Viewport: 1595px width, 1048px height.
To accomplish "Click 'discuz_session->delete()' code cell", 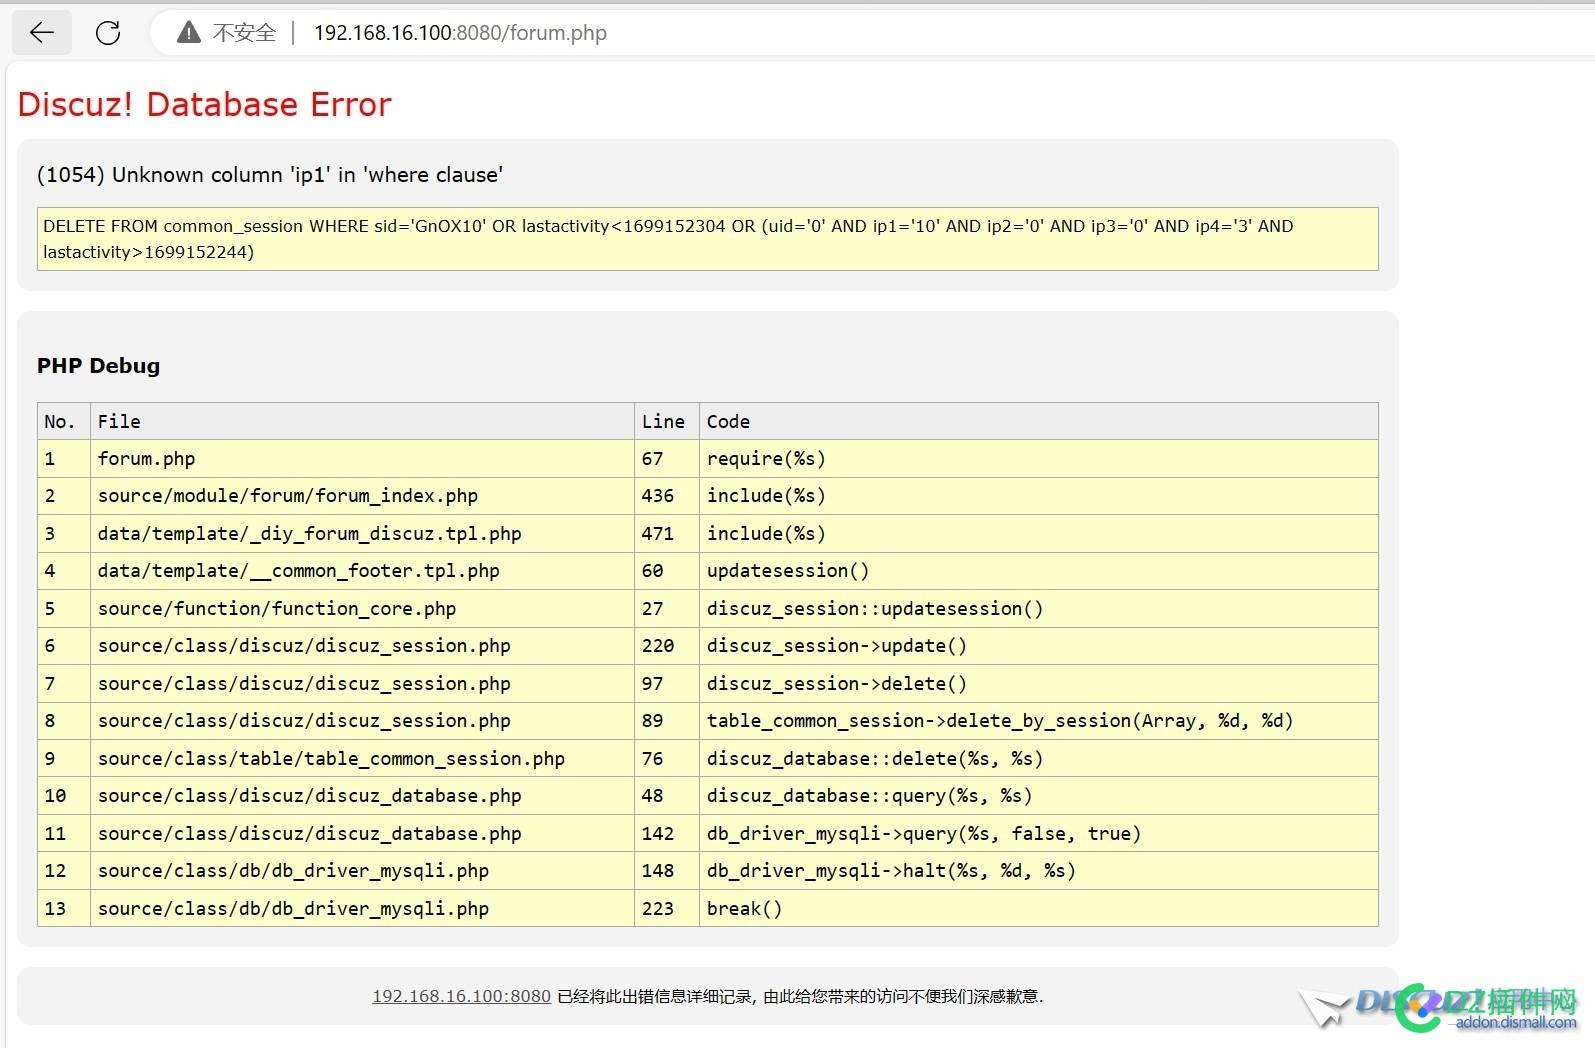I will tap(1038, 684).
